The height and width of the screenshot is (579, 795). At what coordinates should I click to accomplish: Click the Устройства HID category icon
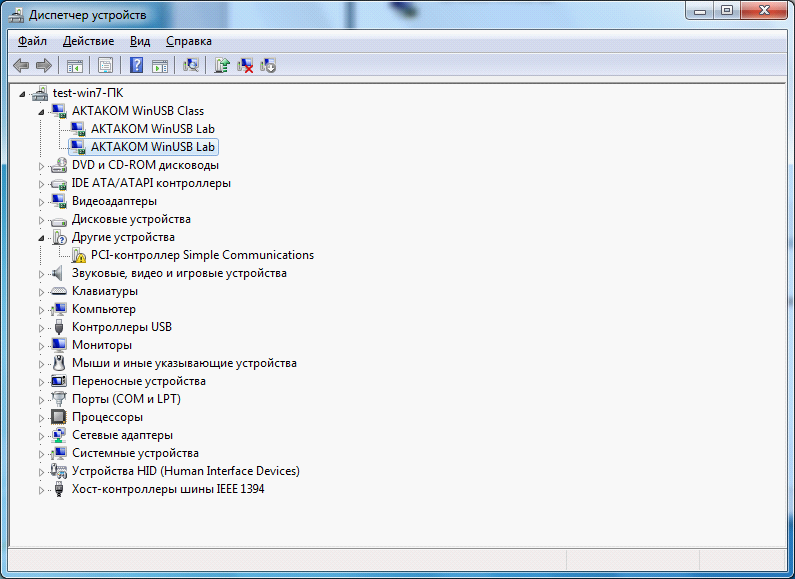[59, 471]
